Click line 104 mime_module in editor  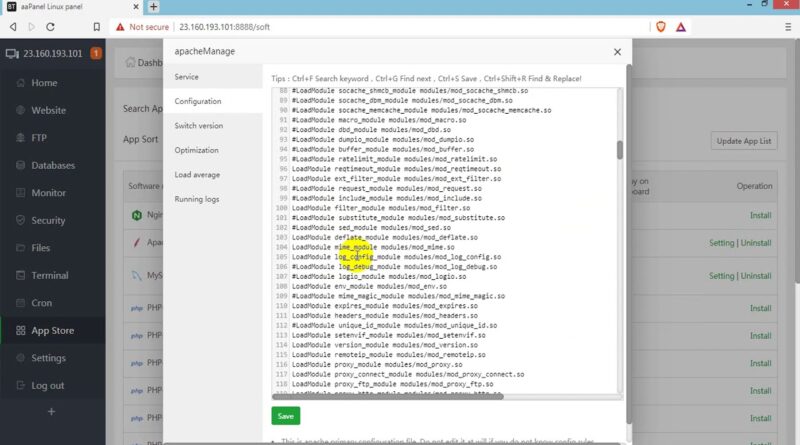coord(373,247)
